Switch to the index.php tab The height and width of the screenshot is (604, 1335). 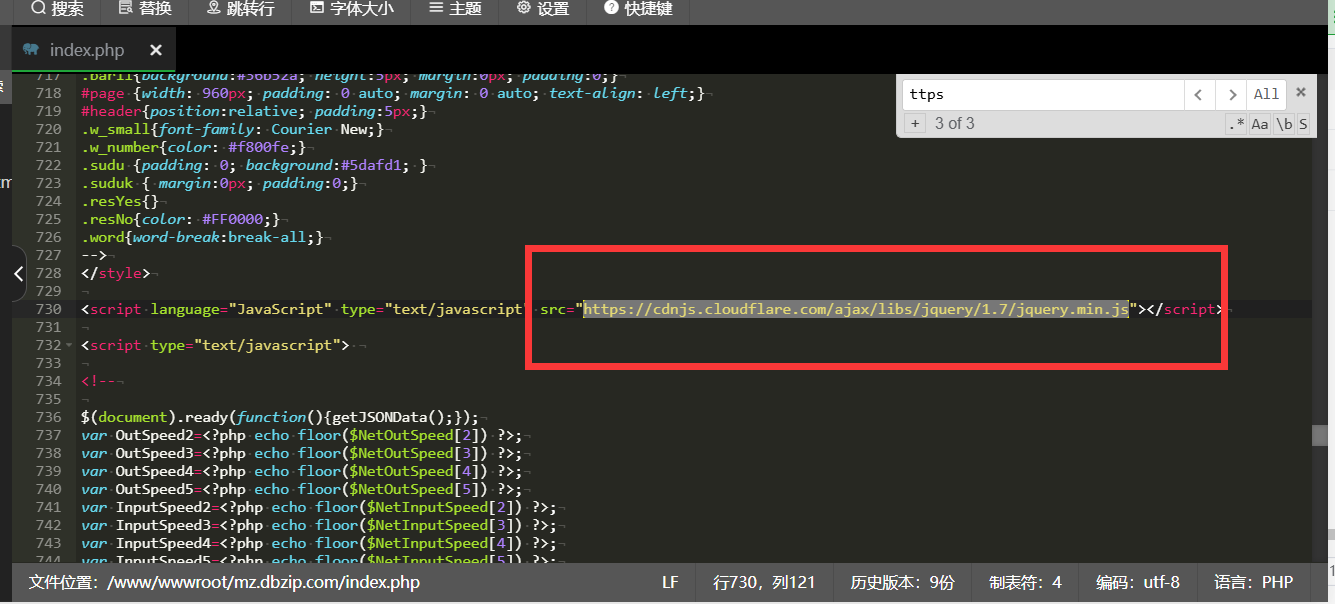86,50
